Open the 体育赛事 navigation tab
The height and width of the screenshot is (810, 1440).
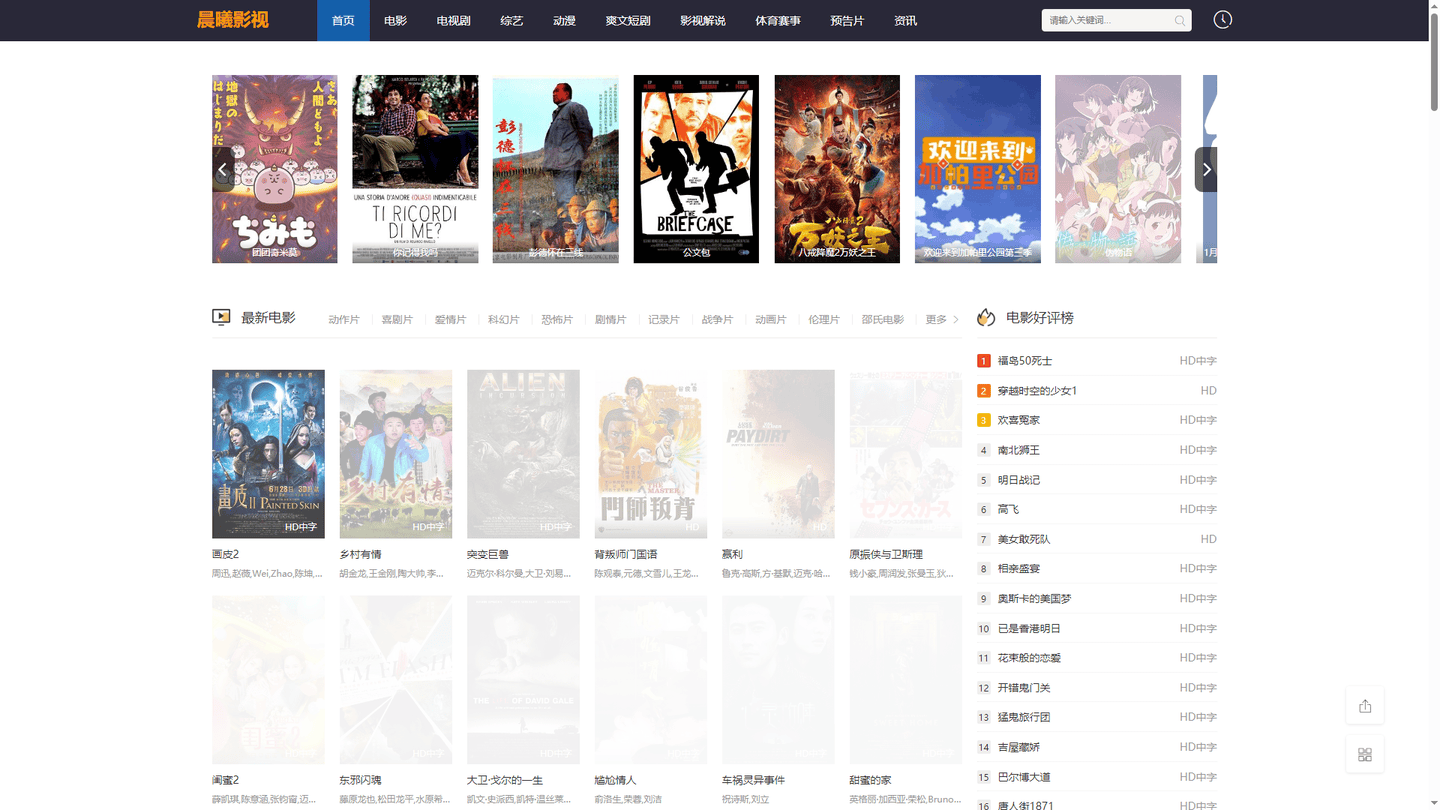click(777, 20)
